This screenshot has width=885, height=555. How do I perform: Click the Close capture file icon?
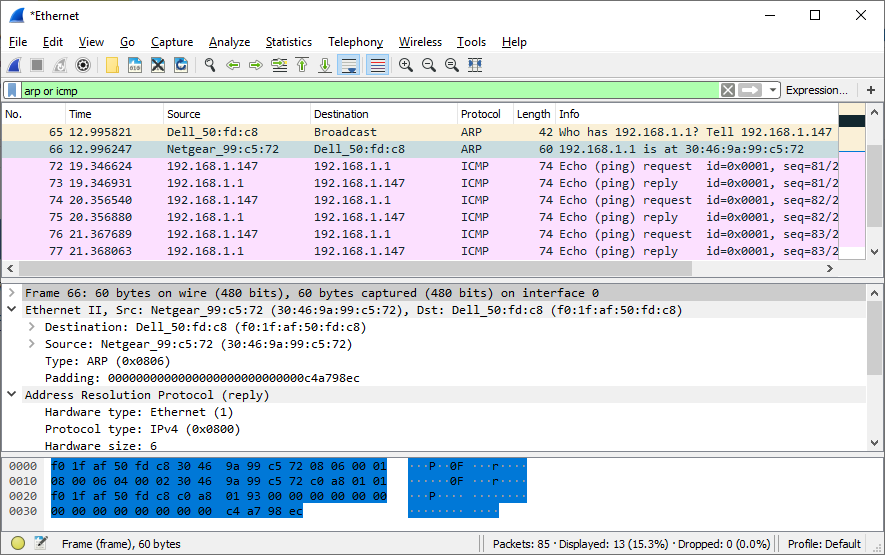158,65
